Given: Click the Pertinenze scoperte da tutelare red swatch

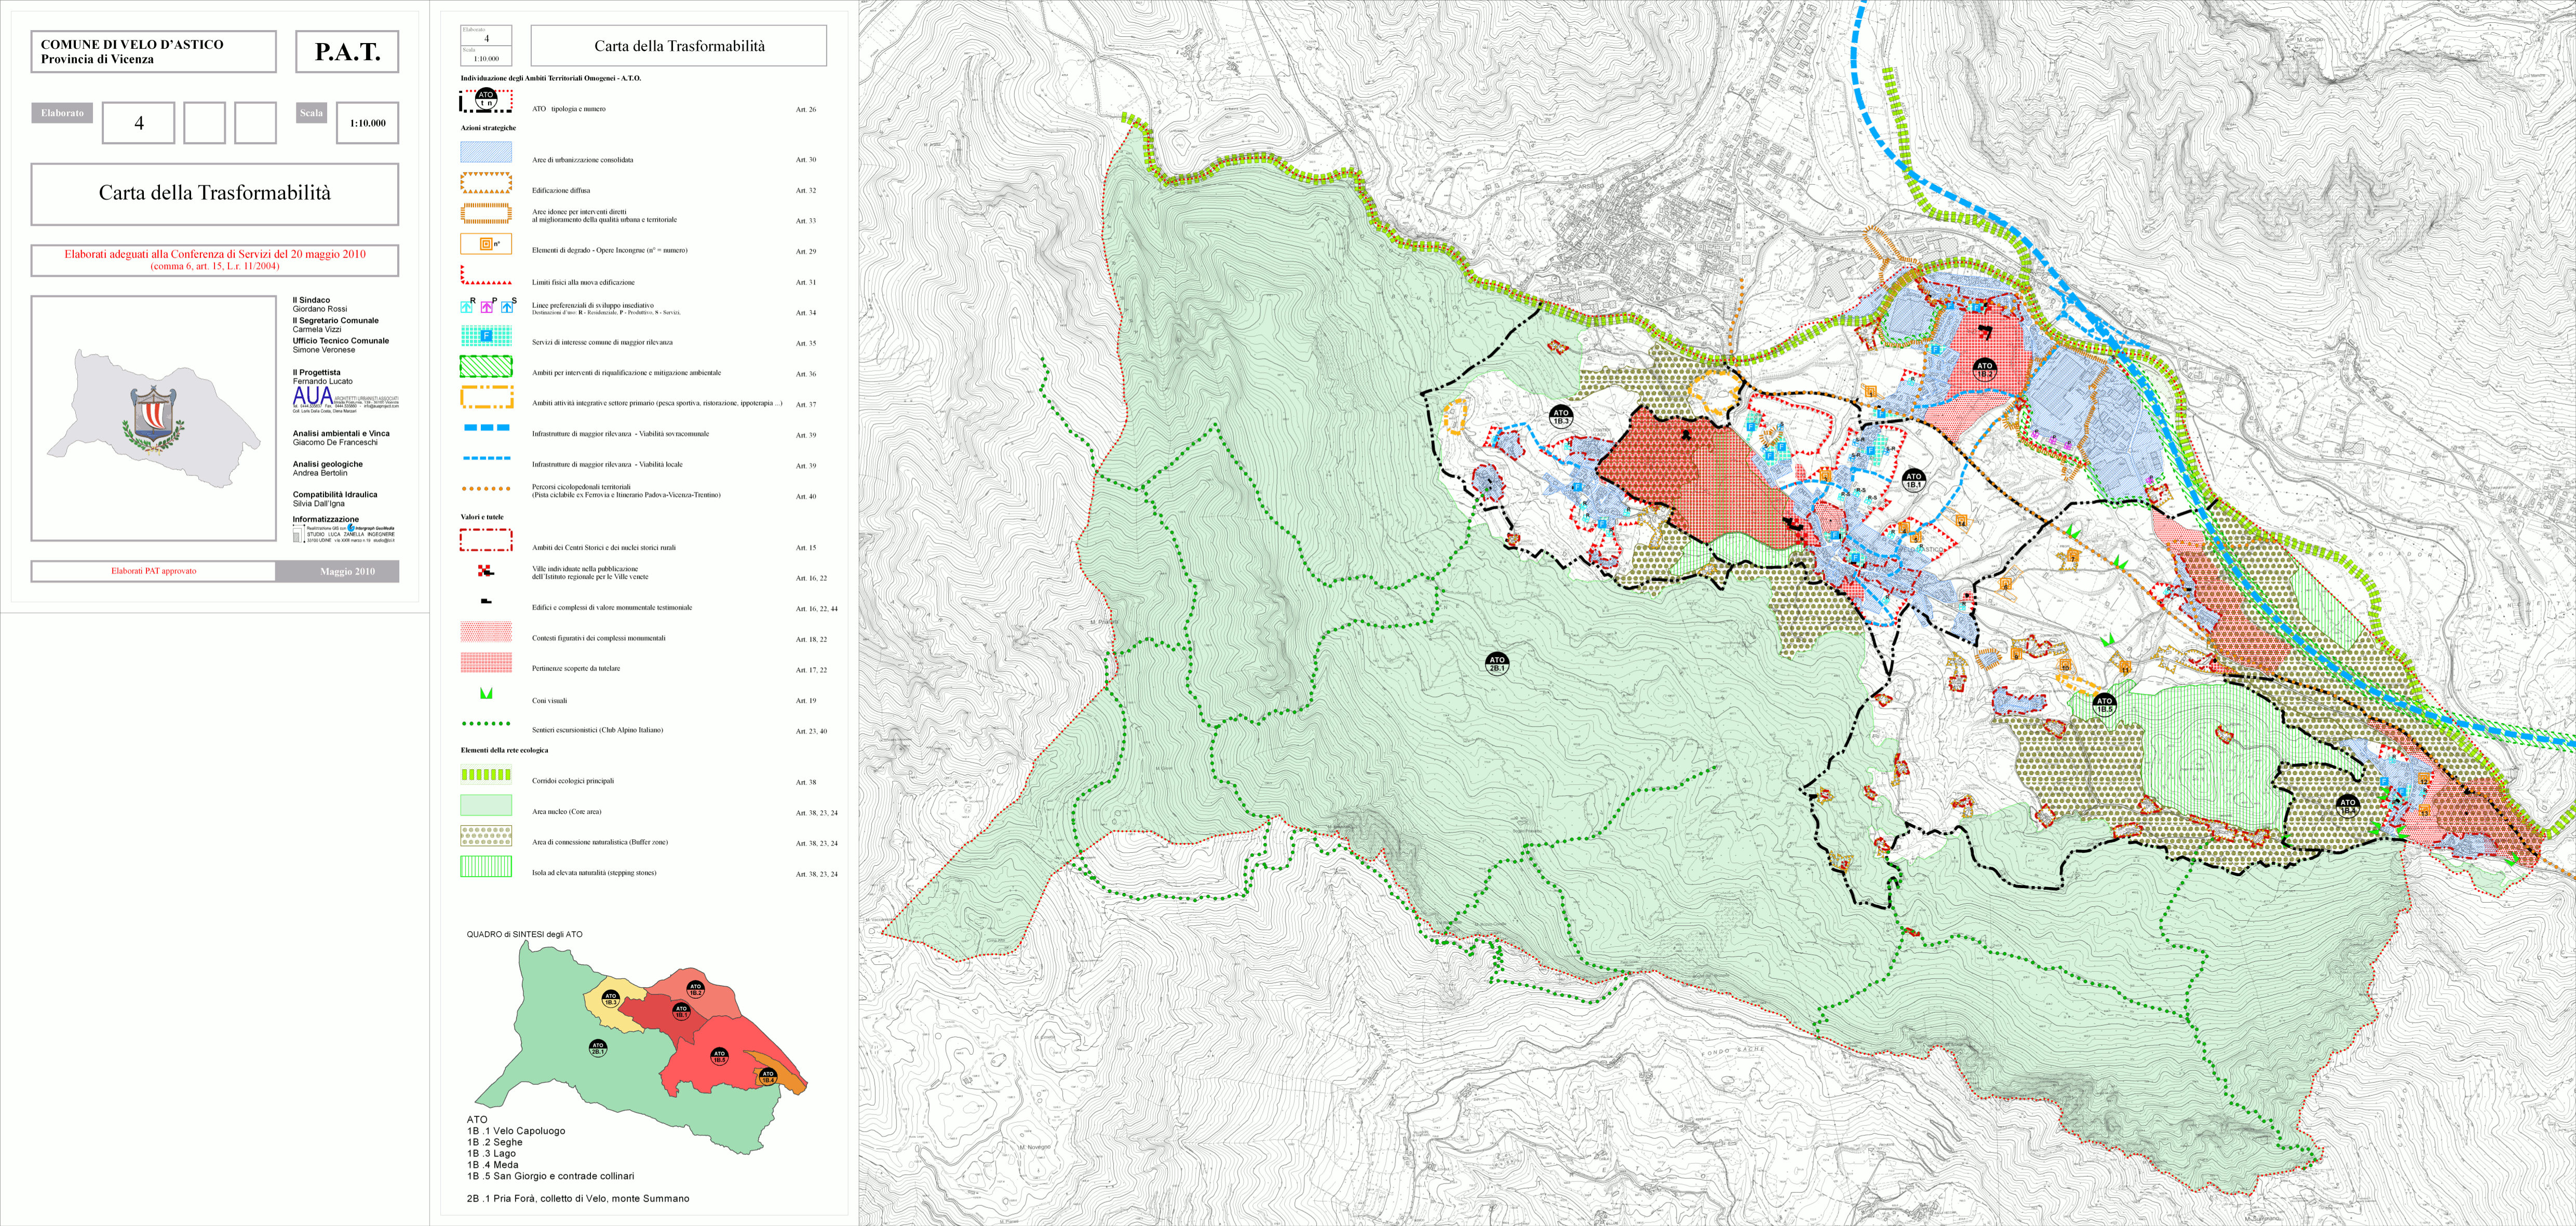Looking at the screenshot, I should click(486, 662).
